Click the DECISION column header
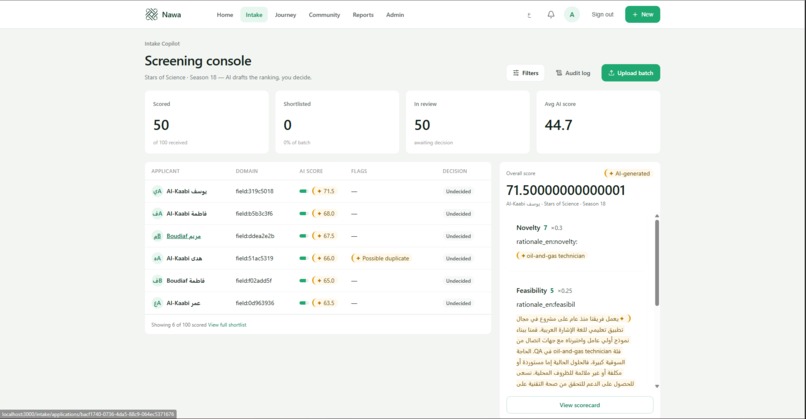Screen dimensions: 806x419 click(455, 171)
